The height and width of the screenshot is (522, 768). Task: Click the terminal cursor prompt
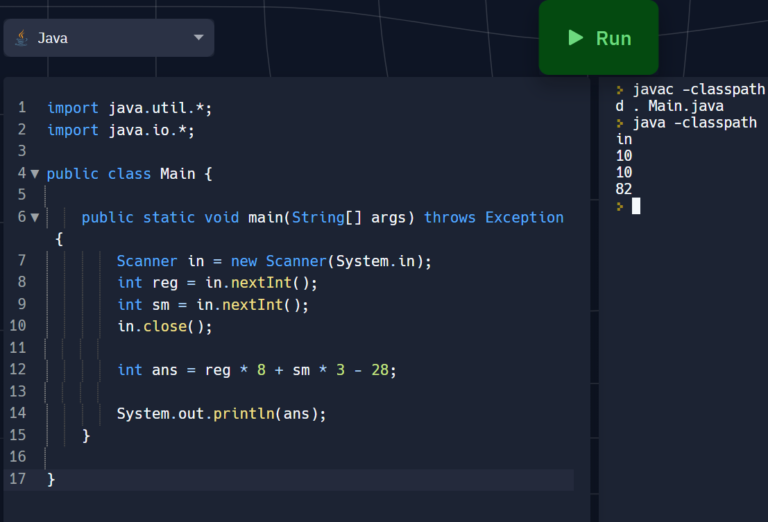635,206
